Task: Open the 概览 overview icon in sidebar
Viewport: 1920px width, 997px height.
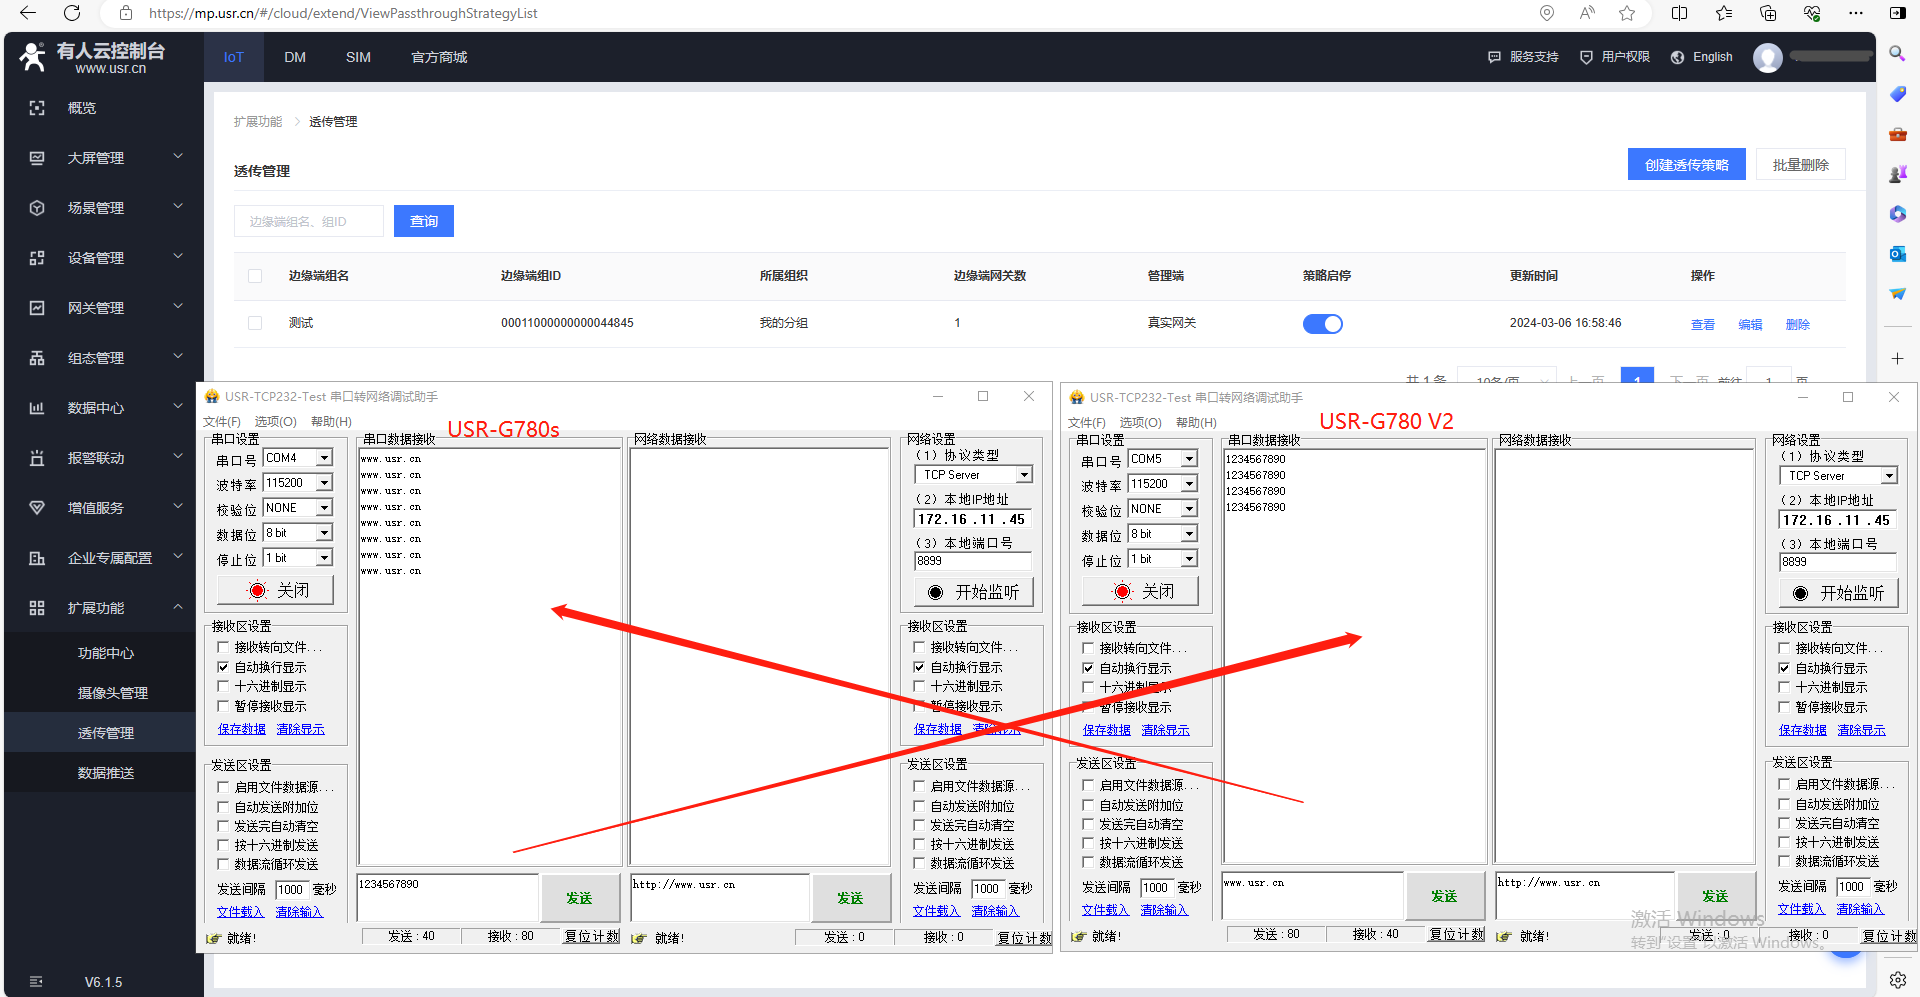Action: (37, 108)
